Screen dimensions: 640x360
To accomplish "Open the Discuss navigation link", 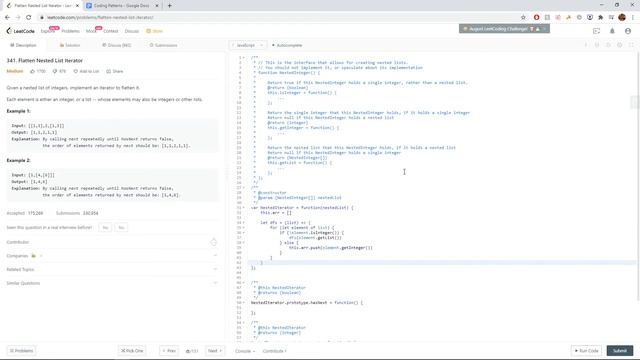I will [132, 31].
